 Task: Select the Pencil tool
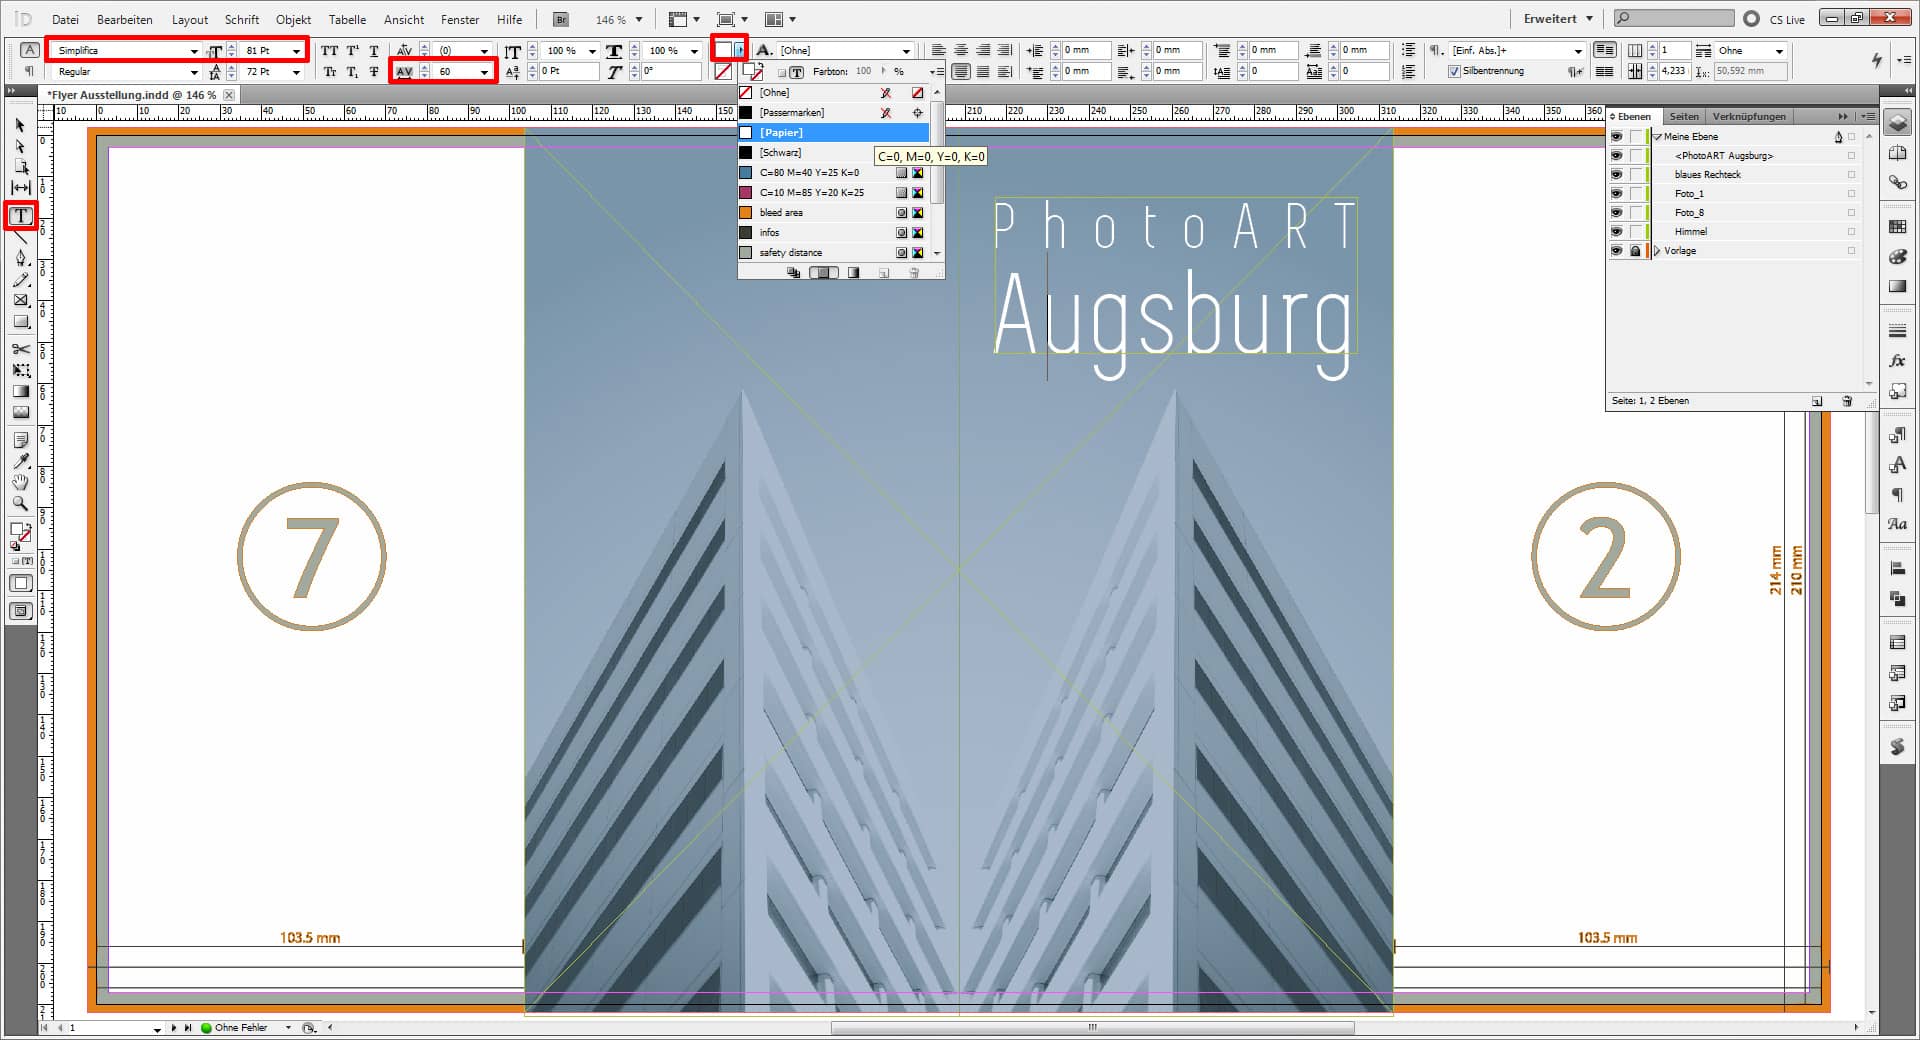[20, 280]
